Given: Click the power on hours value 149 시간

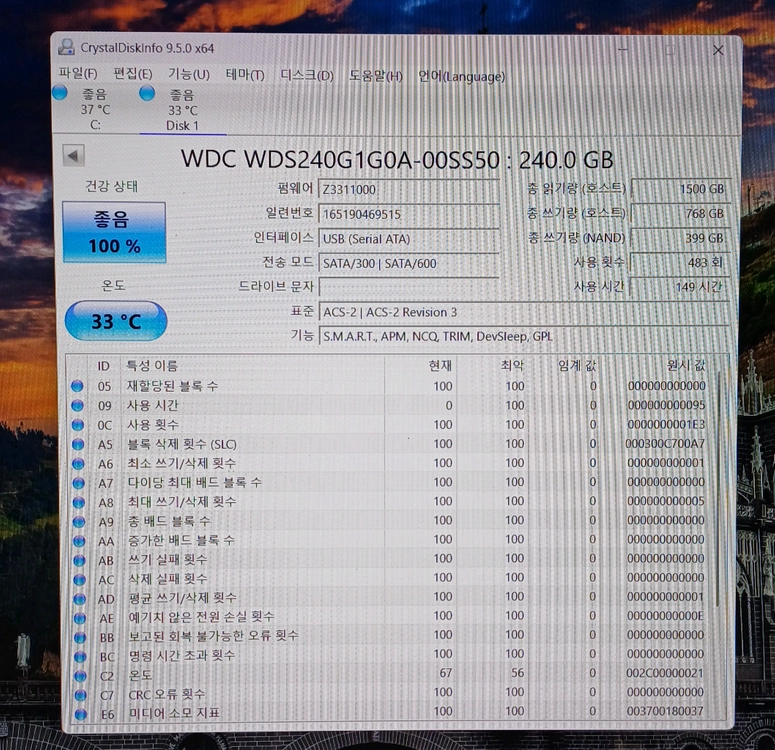Looking at the screenshot, I should [680, 286].
